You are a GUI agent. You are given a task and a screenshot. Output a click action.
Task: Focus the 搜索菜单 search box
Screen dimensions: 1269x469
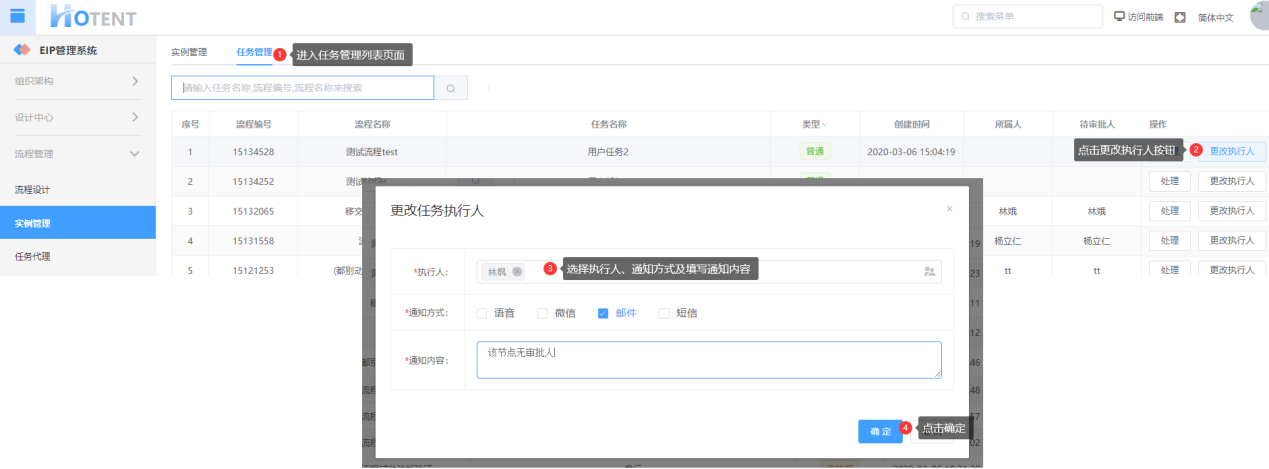(1028, 17)
